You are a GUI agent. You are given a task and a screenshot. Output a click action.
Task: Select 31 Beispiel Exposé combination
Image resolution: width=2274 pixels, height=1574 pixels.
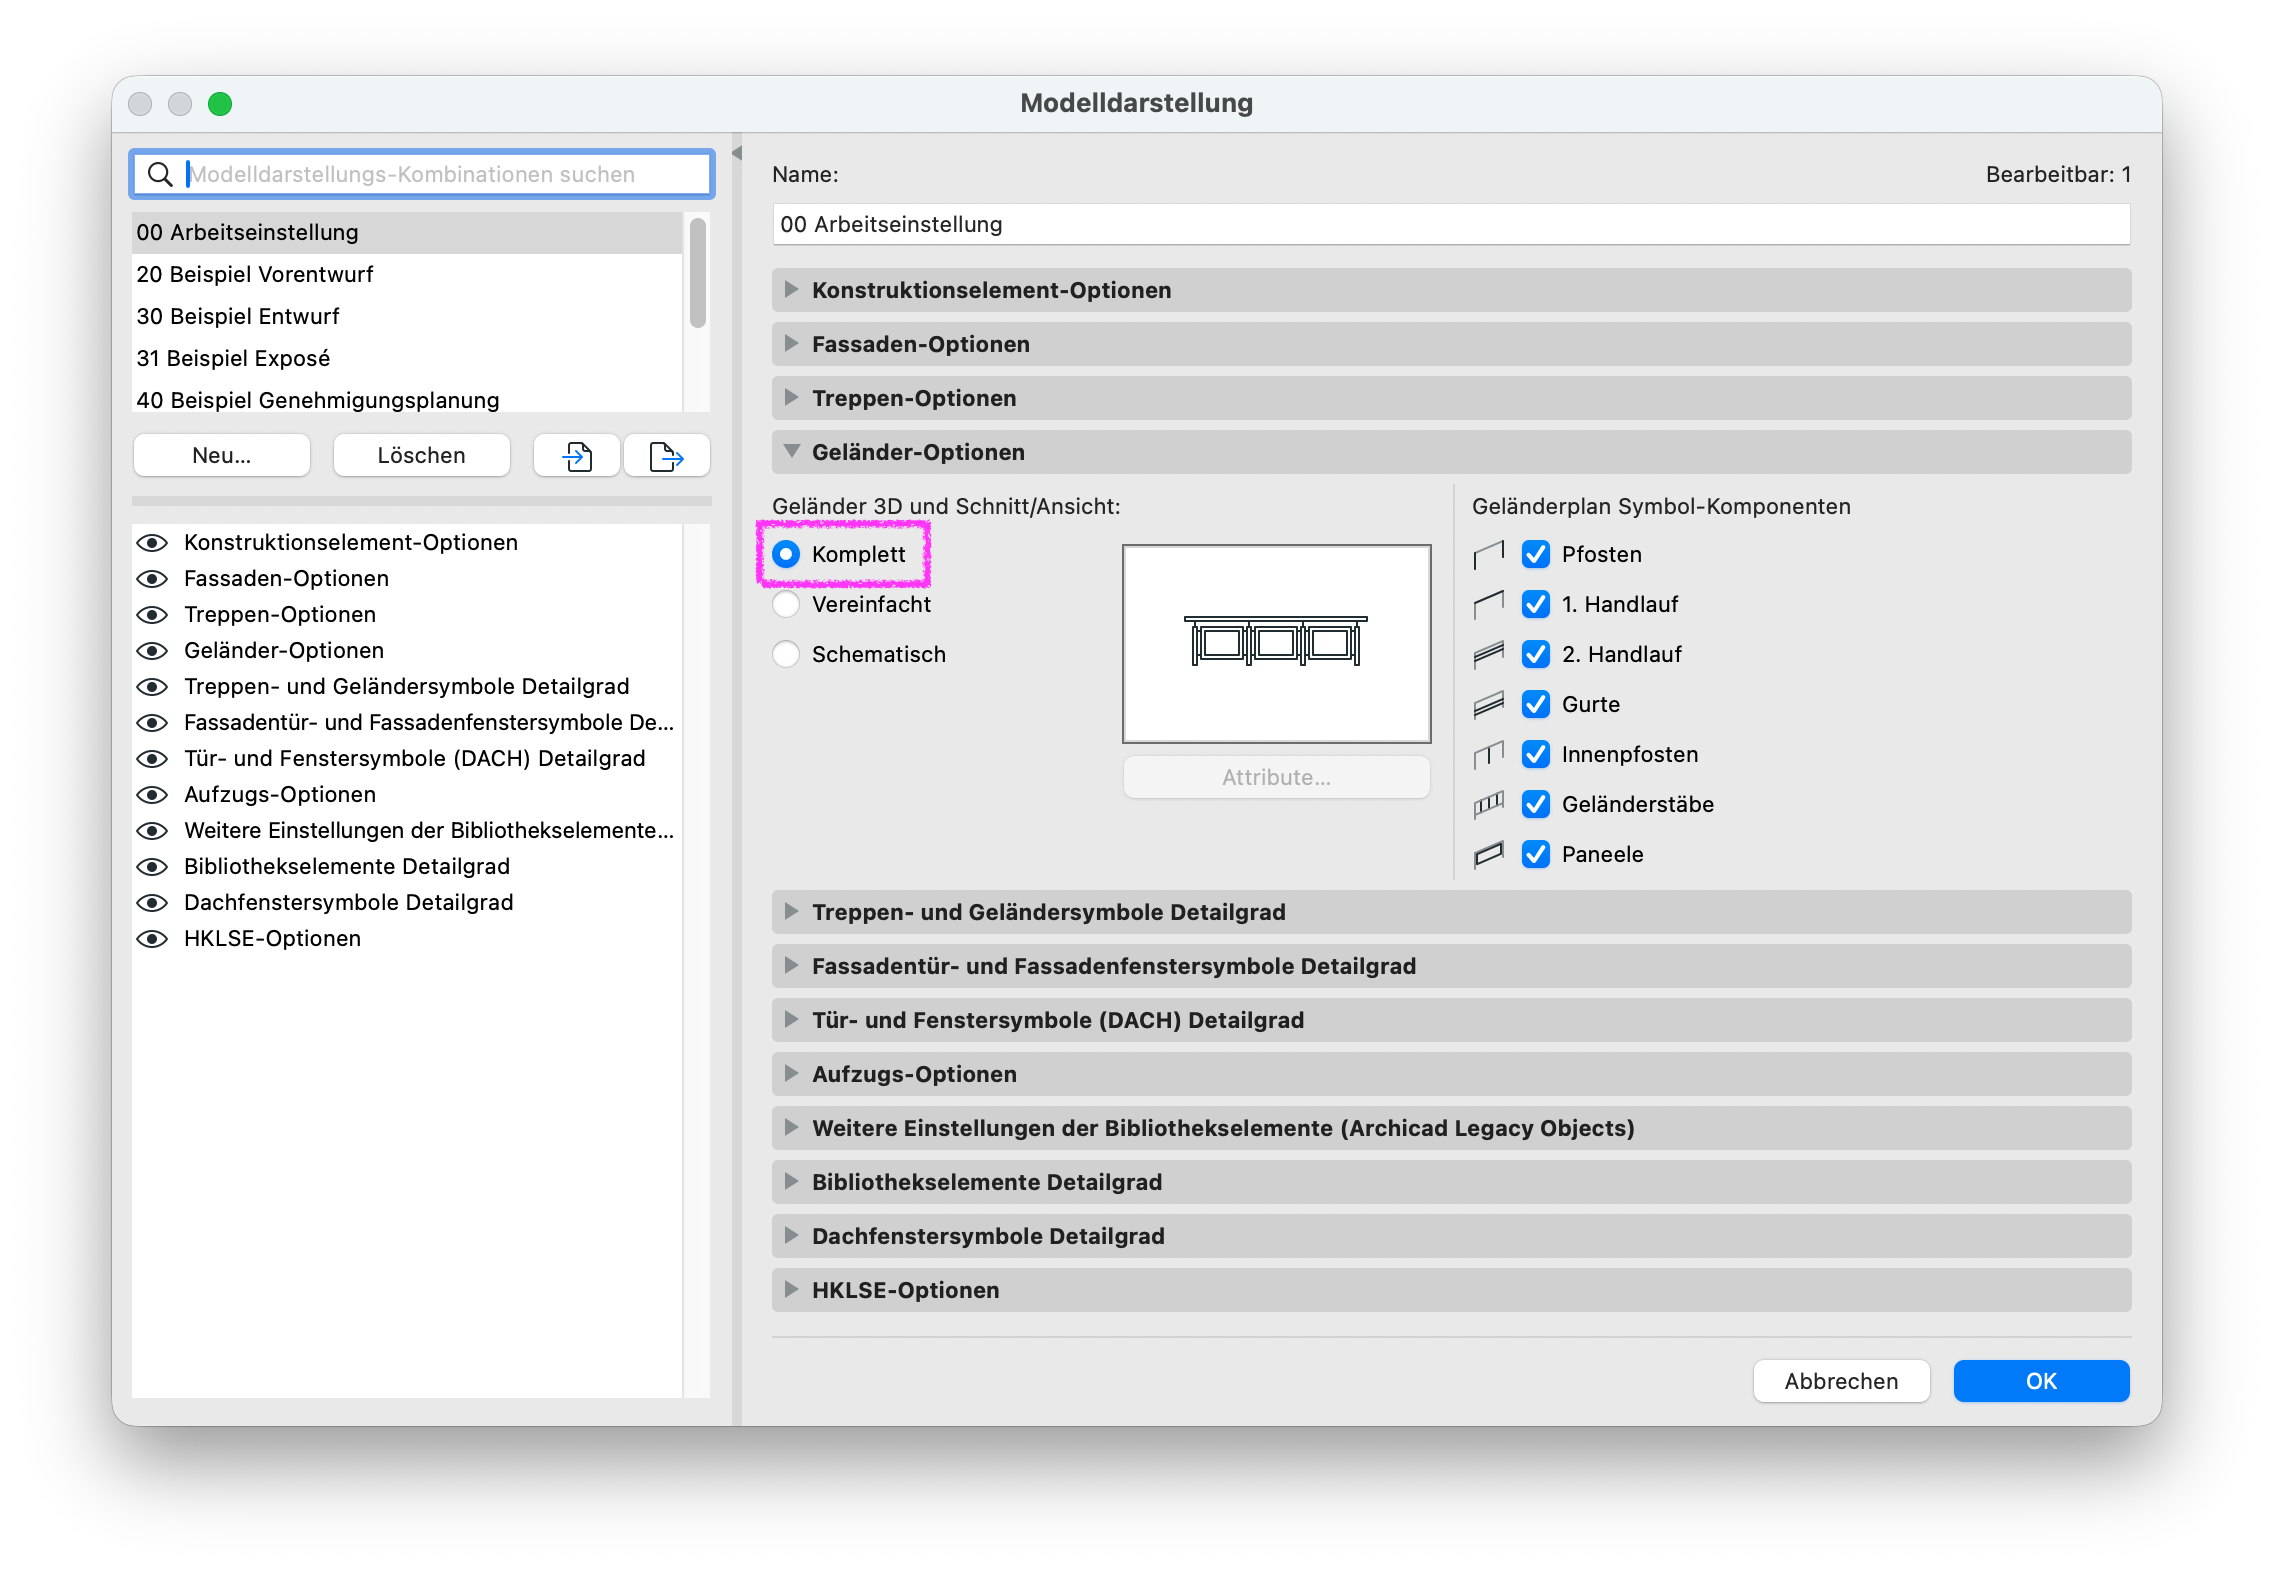pos(407,358)
